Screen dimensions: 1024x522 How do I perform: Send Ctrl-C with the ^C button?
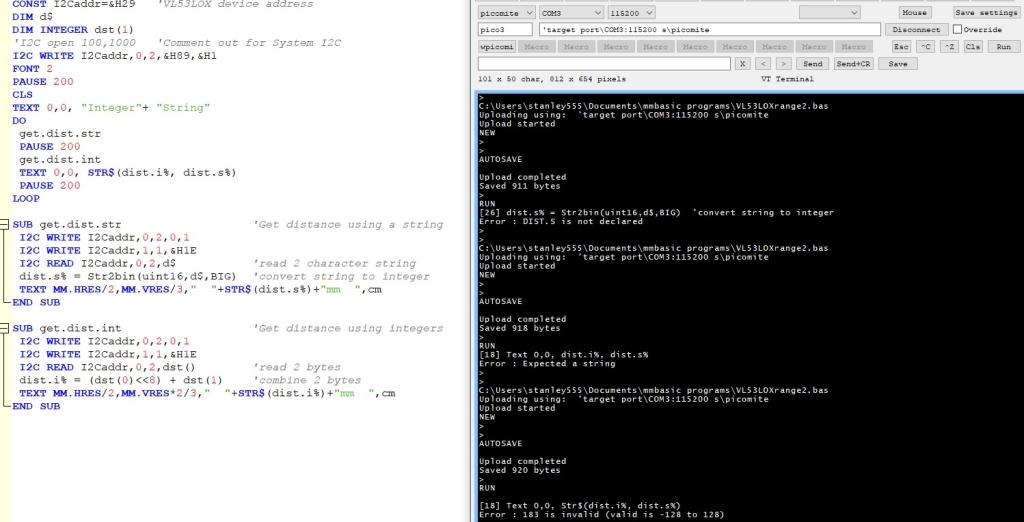(x=927, y=47)
